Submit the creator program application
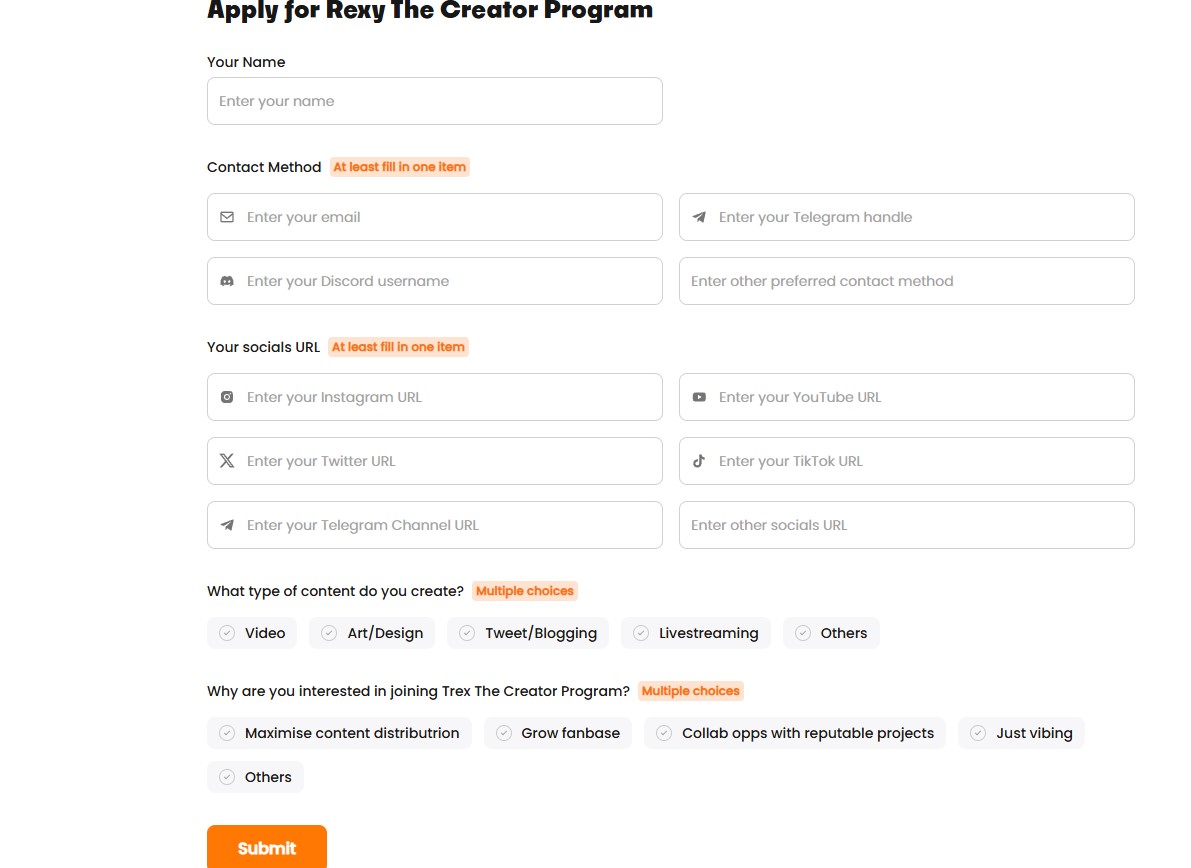 (x=267, y=847)
